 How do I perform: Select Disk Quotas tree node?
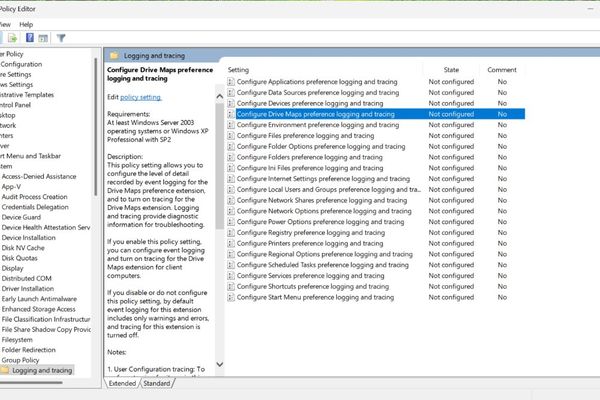point(20,258)
